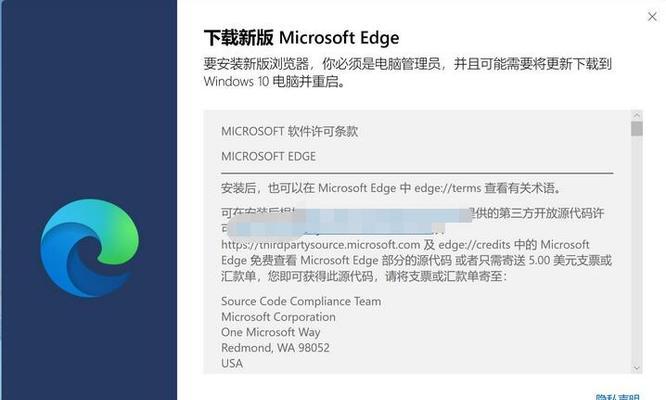Click the 下载新版 Microsoft Edge title
Viewport: 666px width, 400px height.
click(x=301, y=38)
